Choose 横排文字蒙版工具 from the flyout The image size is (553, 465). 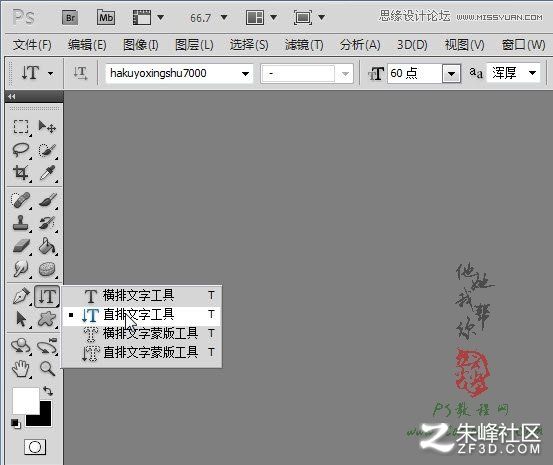pyautogui.click(x=142, y=333)
